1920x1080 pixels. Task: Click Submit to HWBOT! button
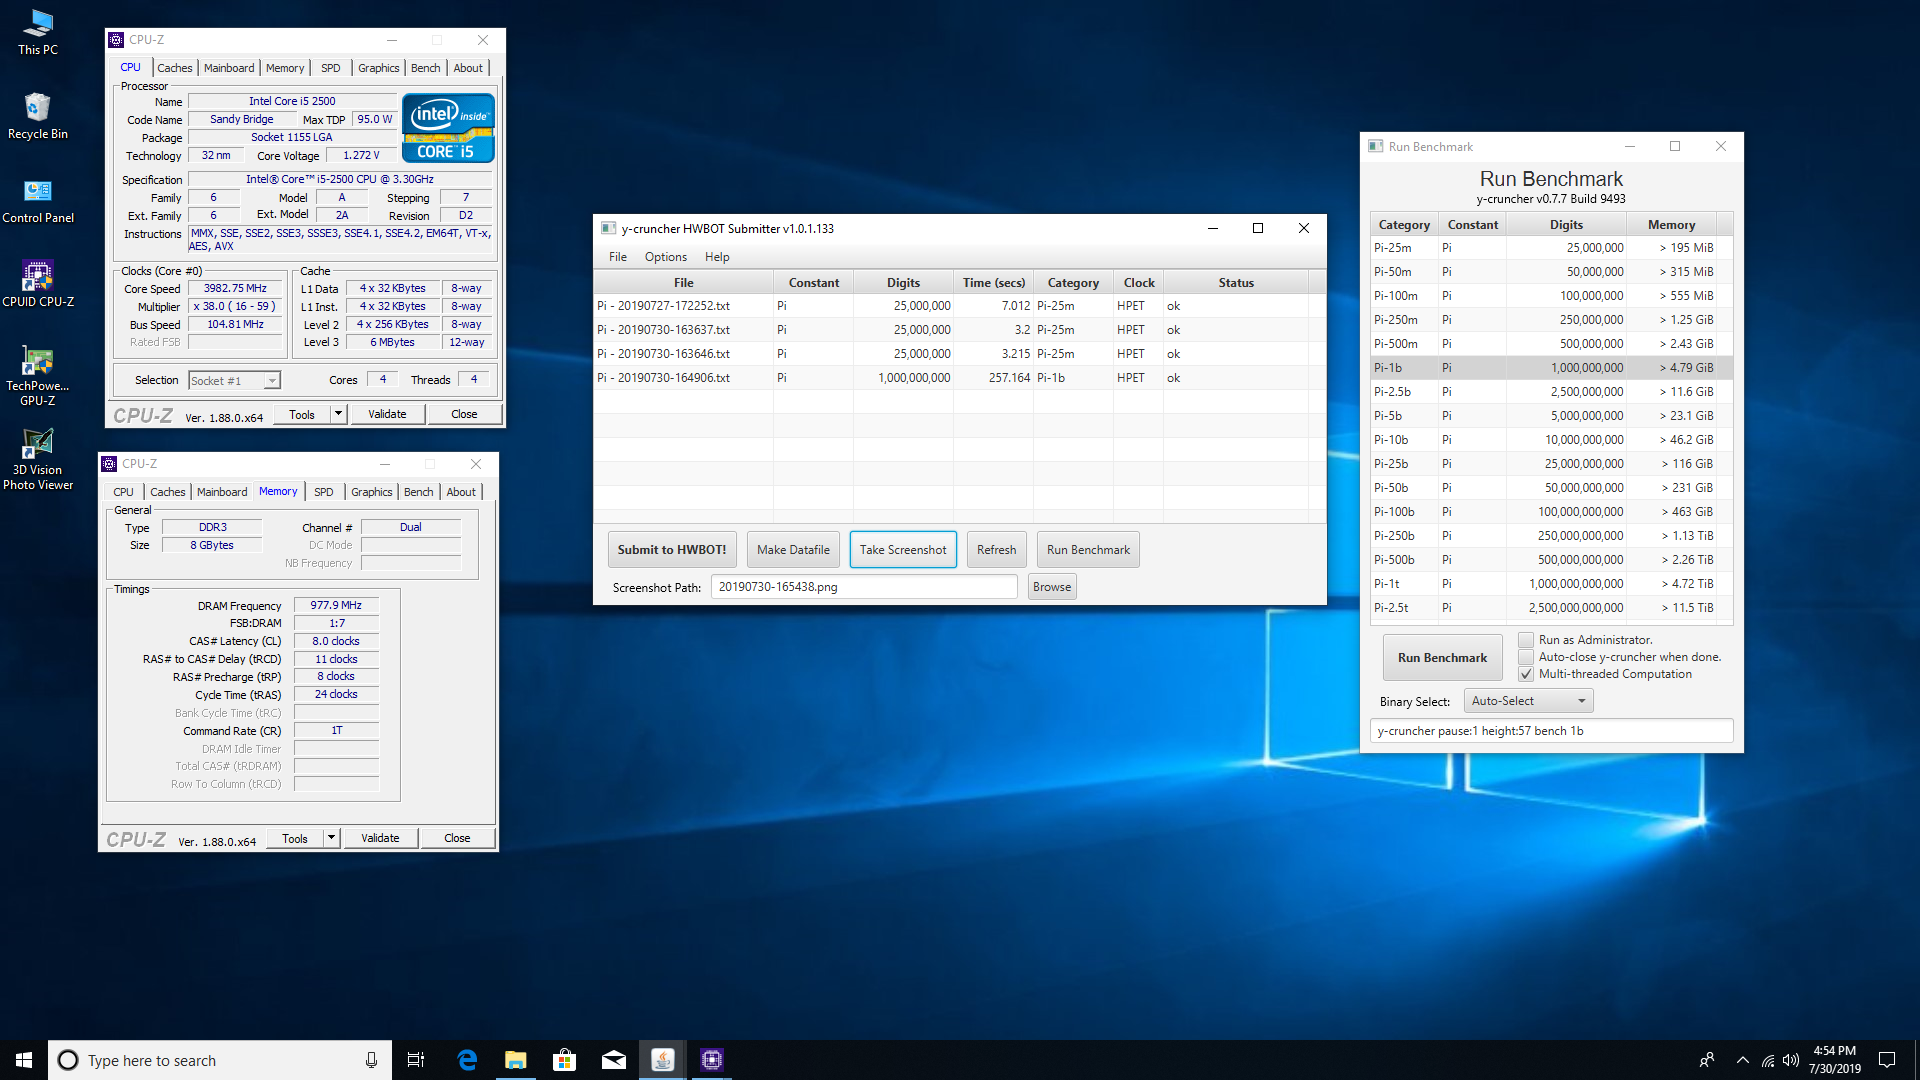672,550
